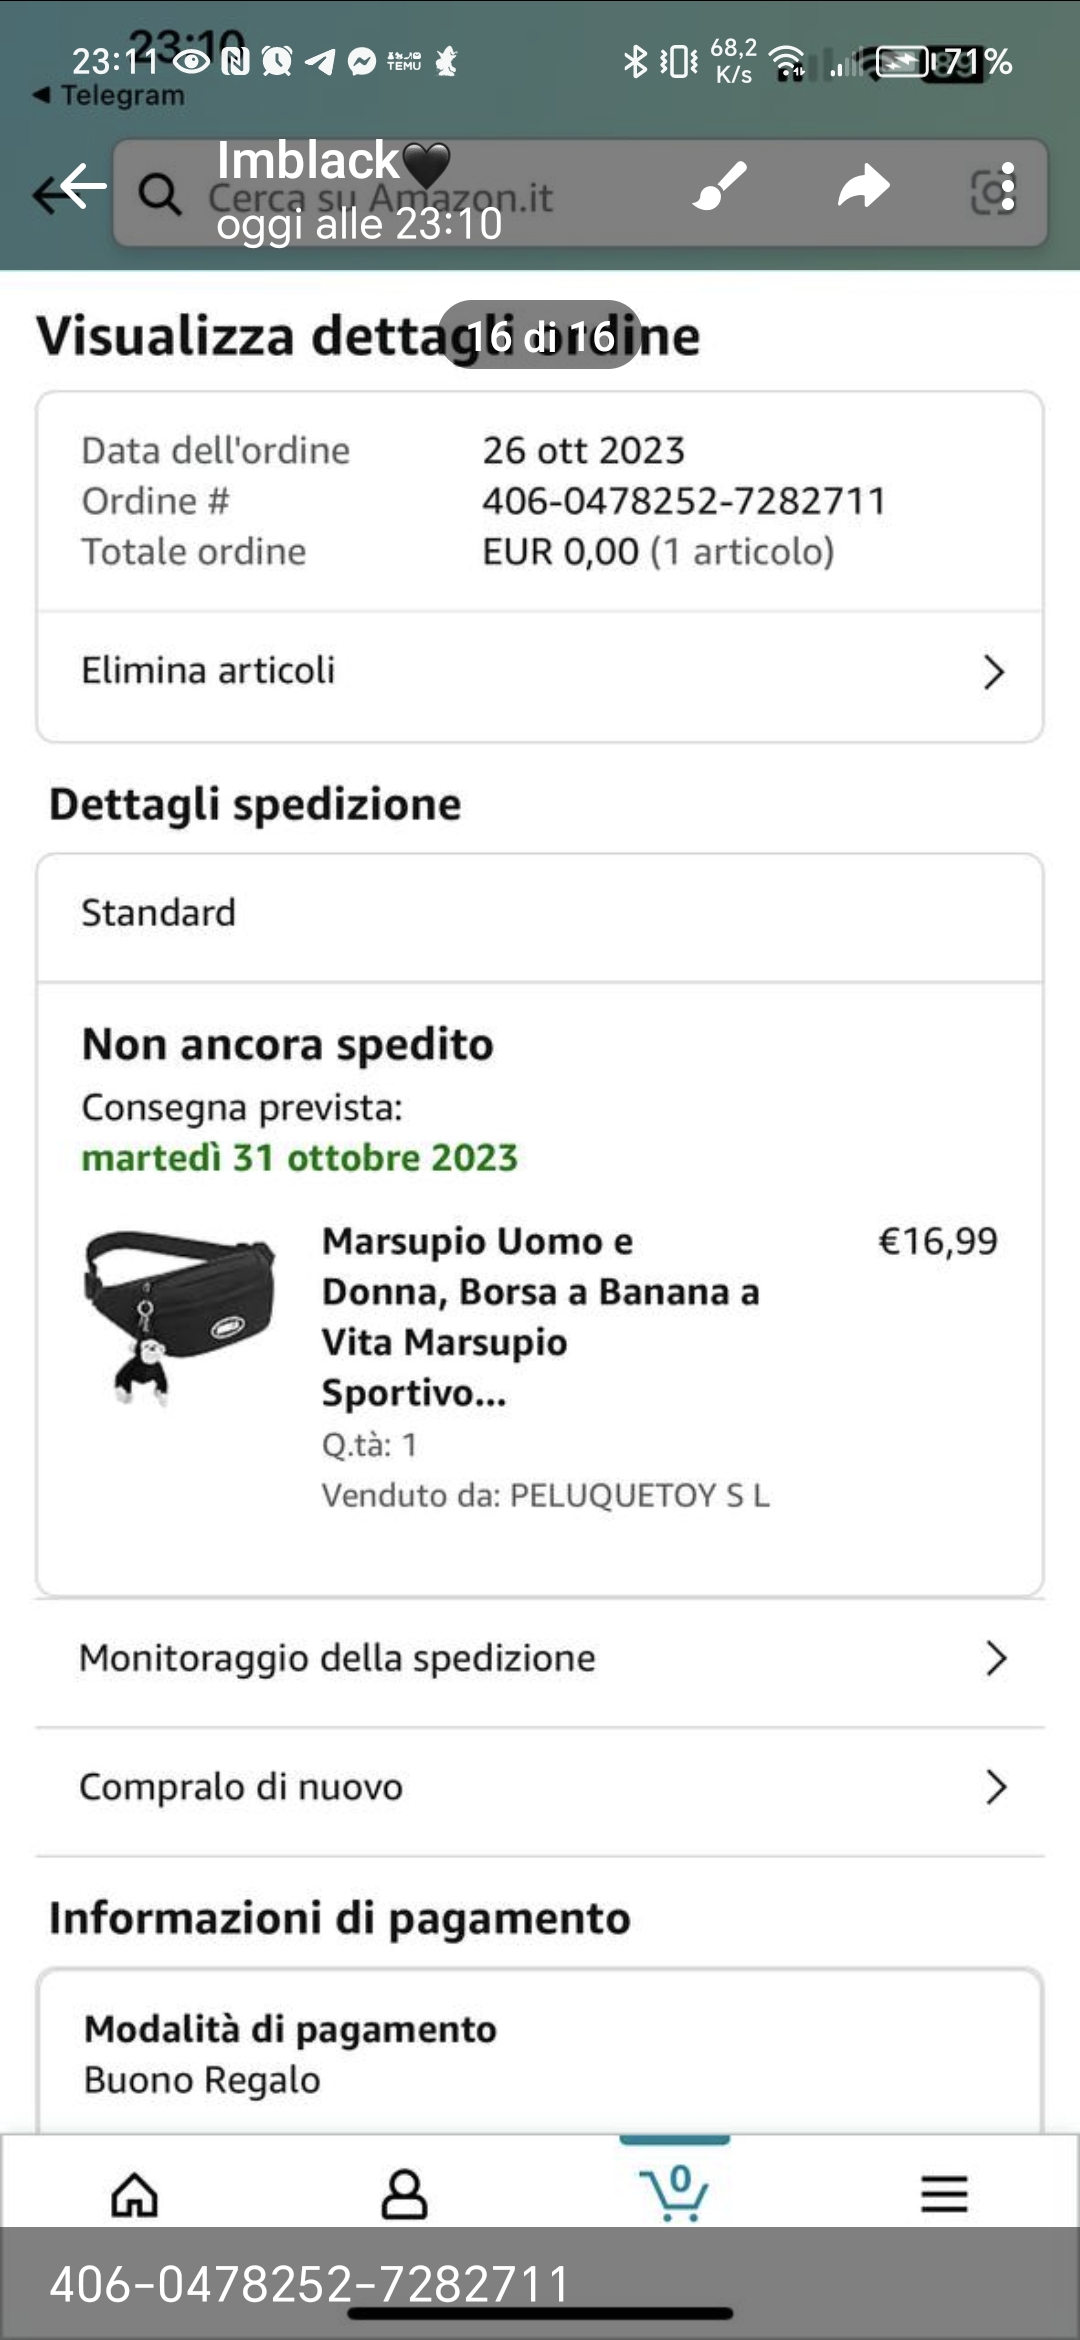Expand the Elimina articoli row chevron

(x=993, y=672)
